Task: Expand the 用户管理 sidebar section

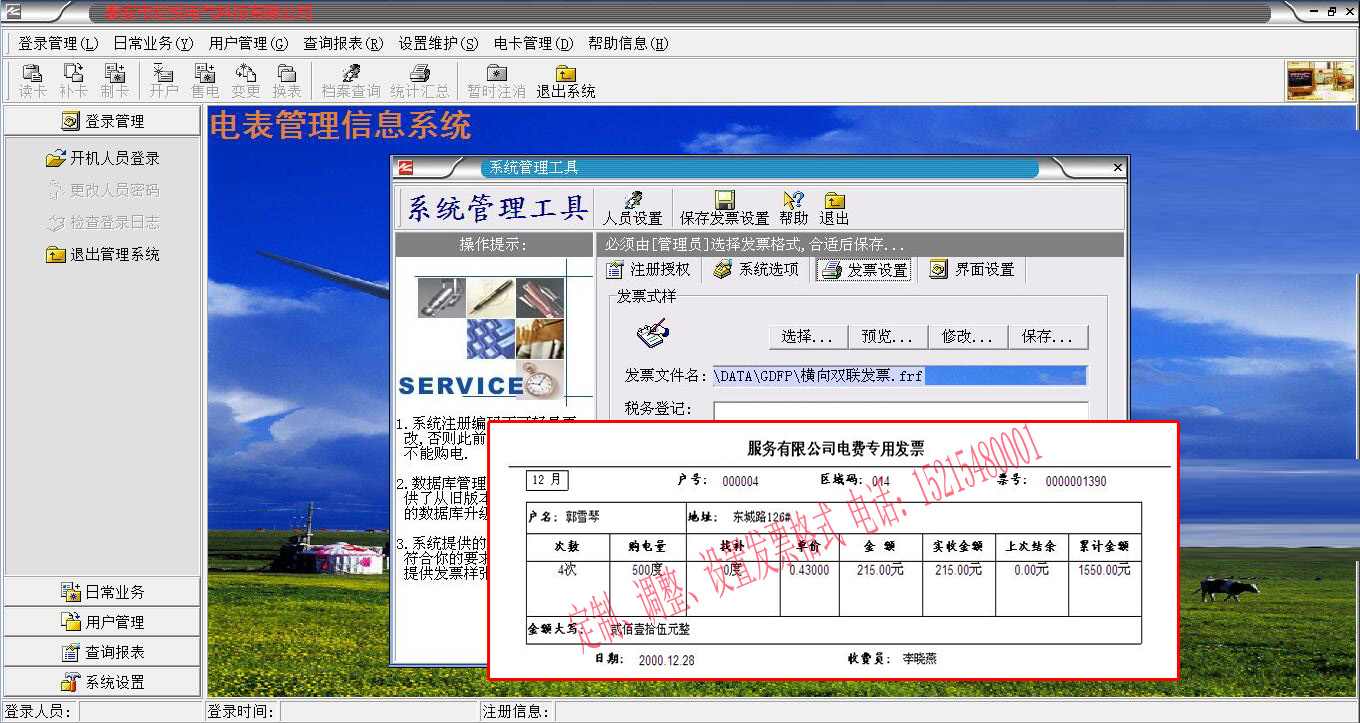Action: pyautogui.click(x=103, y=622)
